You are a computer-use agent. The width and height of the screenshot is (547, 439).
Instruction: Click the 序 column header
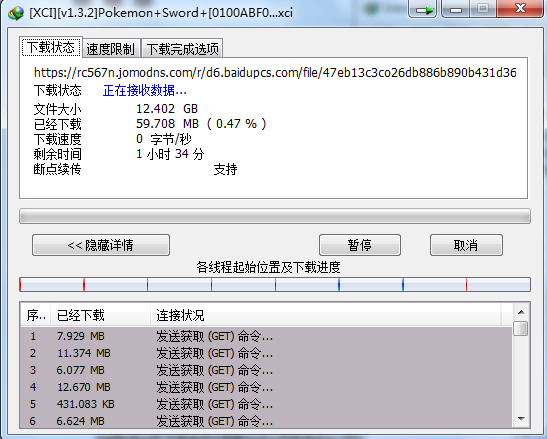pyautogui.click(x=36, y=315)
